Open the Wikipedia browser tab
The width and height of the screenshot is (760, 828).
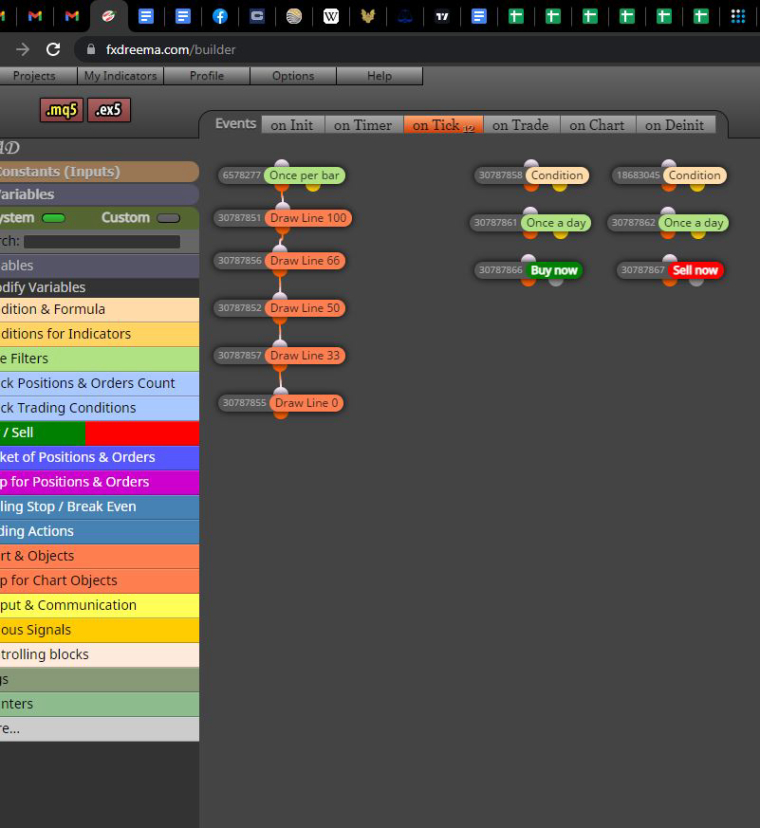[x=331, y=16]
